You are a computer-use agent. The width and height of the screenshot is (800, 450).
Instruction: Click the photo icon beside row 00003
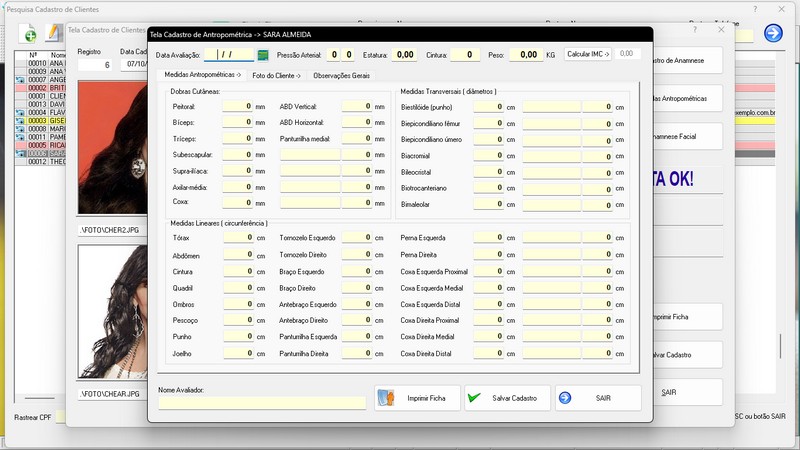20,121
